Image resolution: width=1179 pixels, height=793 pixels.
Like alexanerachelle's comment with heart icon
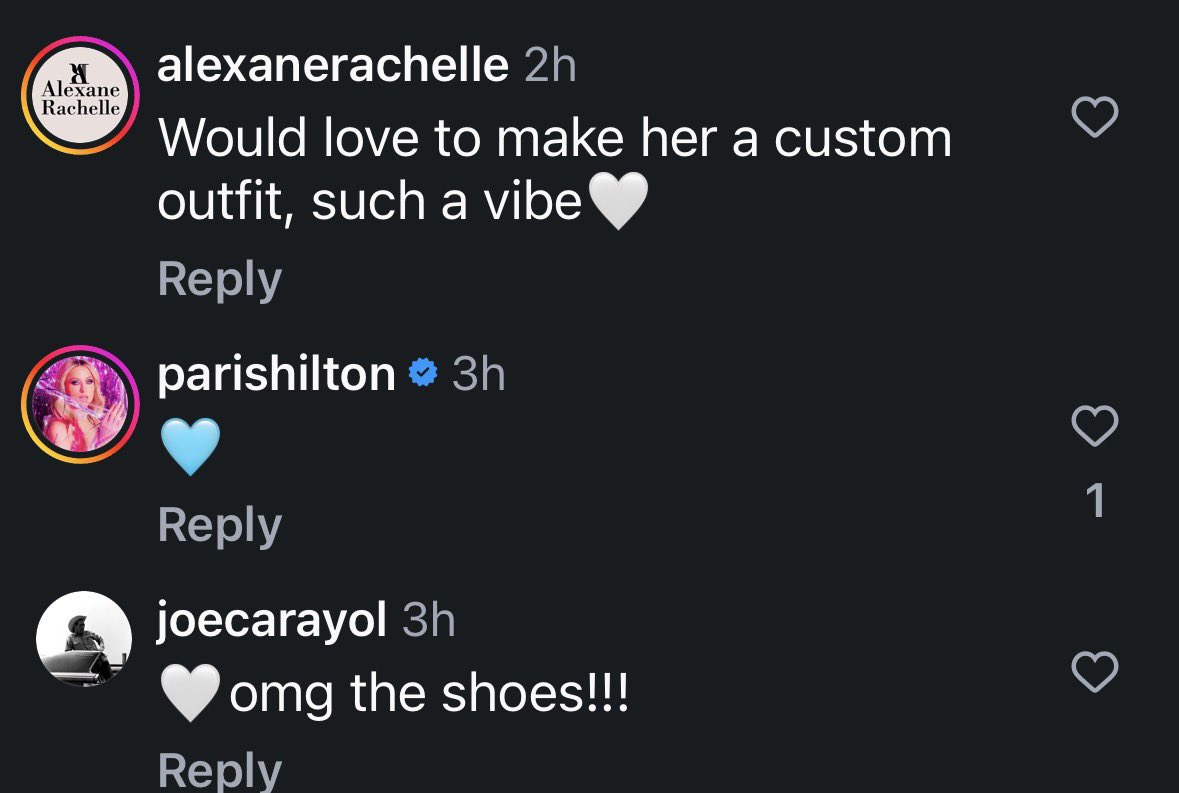pyautogui.click(x=1094, y=117)
